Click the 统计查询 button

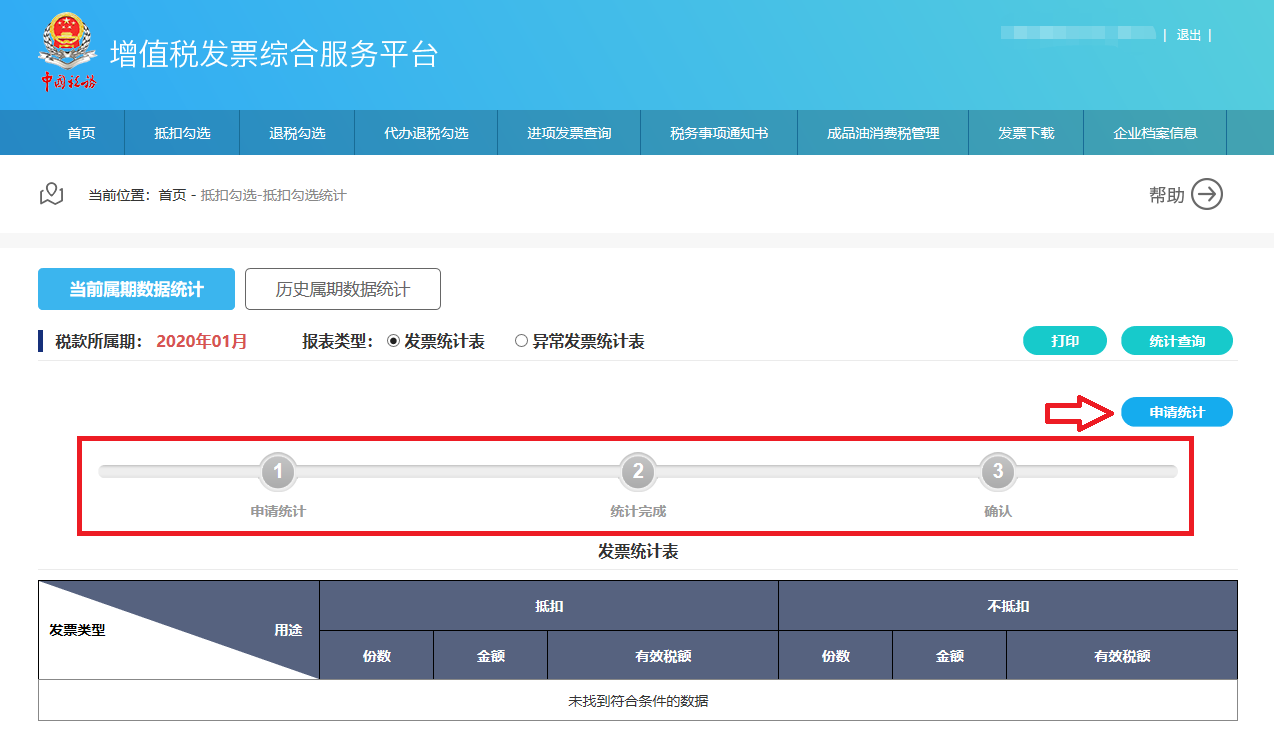click(1176, 341)
